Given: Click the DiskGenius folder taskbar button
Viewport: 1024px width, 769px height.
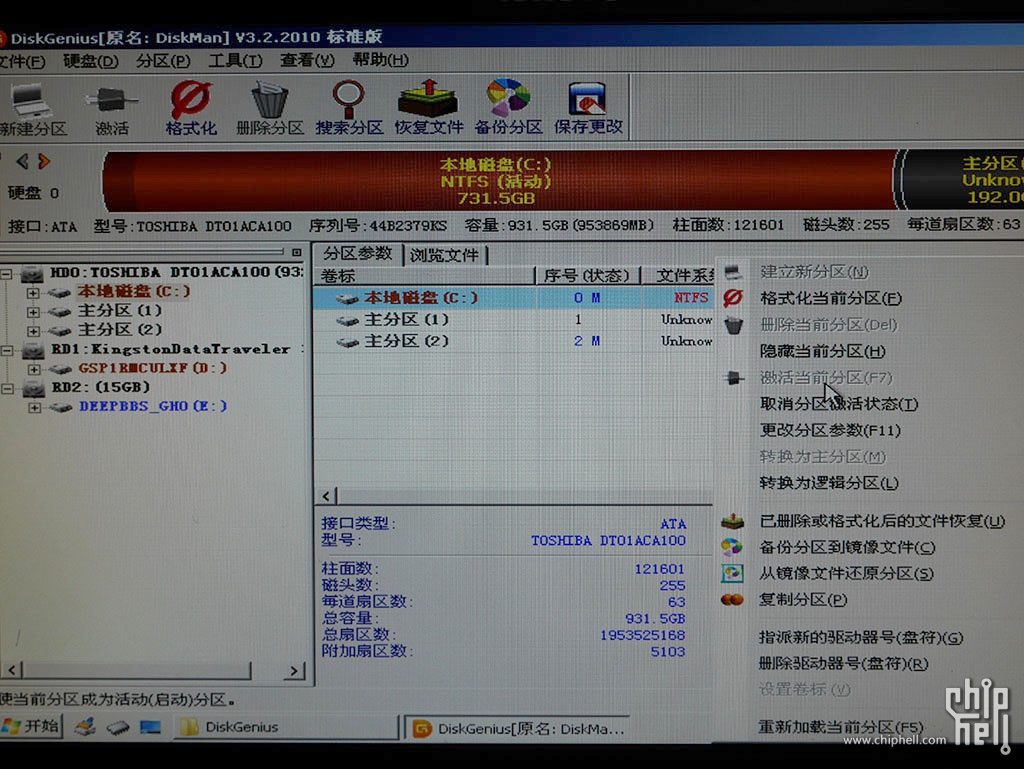Looking at the screenshot, I should coord(285,727).
